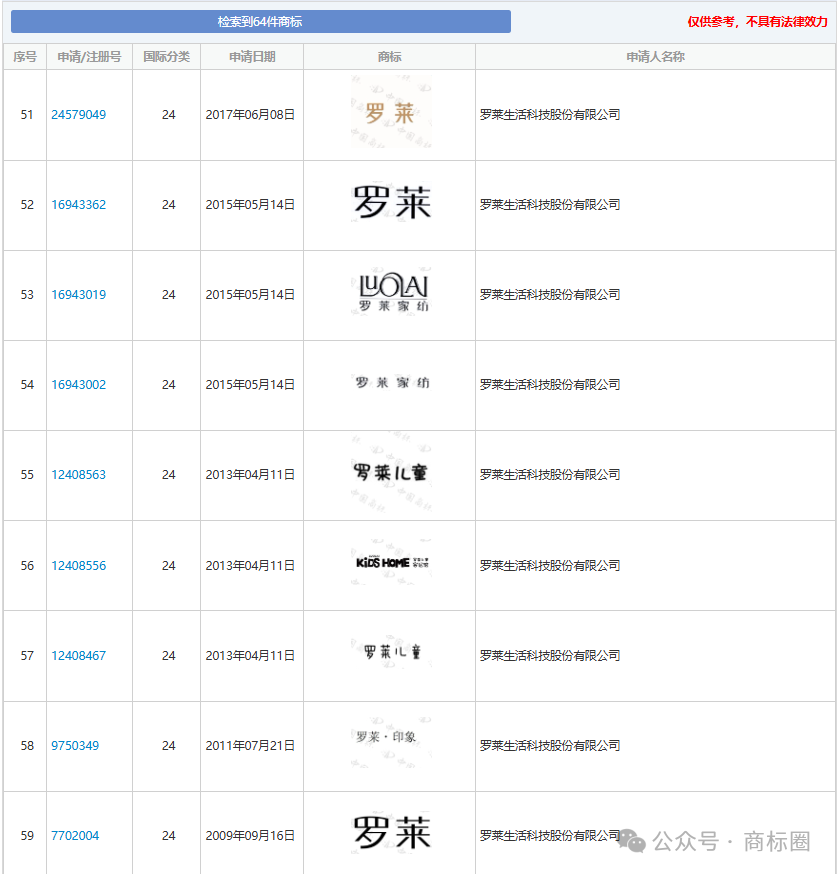This screenshot has width=837, height=874.
Task: View the gold 罗莱 trademark in row 51
Action: pyautogui.click(x=390, y=114)
